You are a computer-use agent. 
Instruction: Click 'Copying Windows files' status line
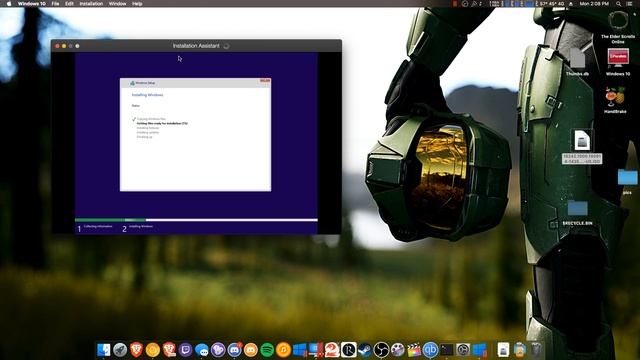point(151,119)
